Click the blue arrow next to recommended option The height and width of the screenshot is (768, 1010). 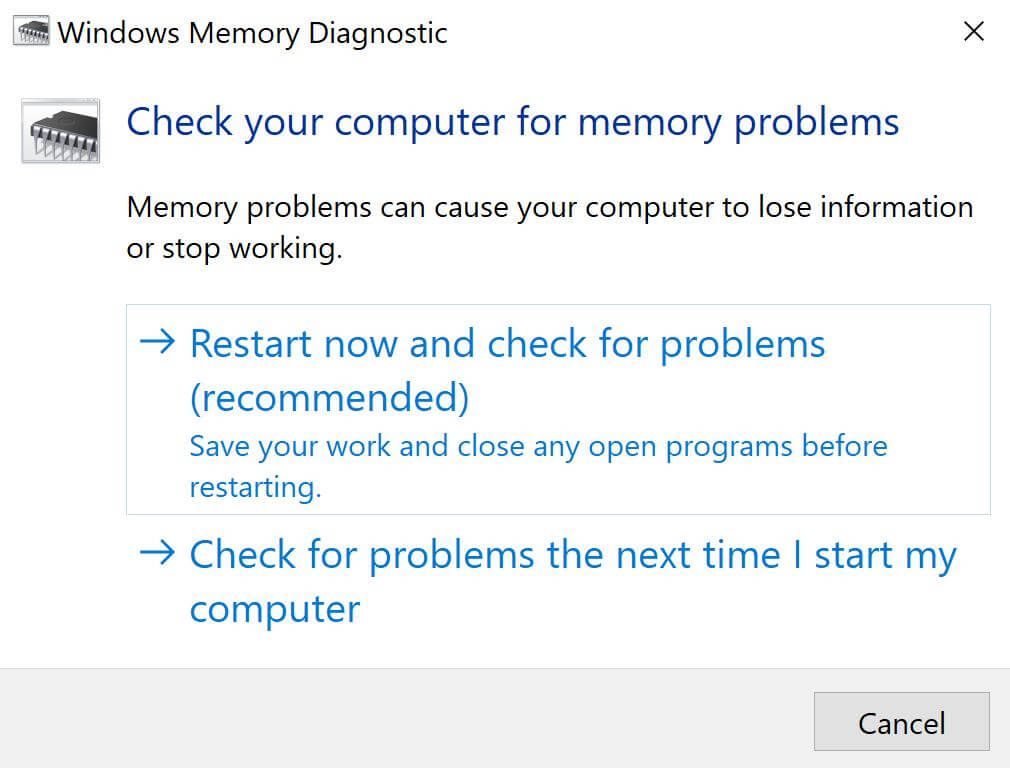(158, 343)
